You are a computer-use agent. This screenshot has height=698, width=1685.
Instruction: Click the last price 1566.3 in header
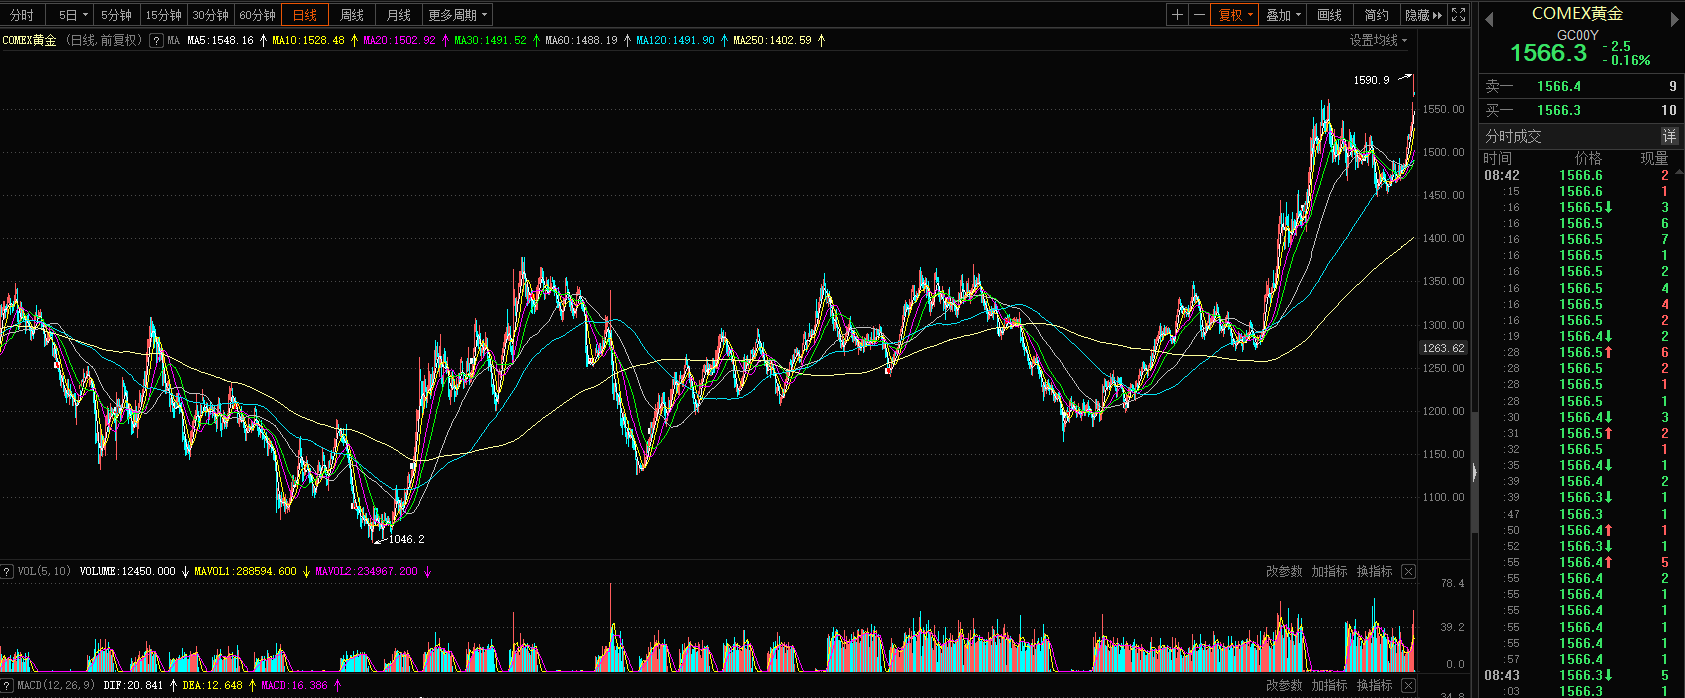pyautogui.click(x=1548, y=53)
